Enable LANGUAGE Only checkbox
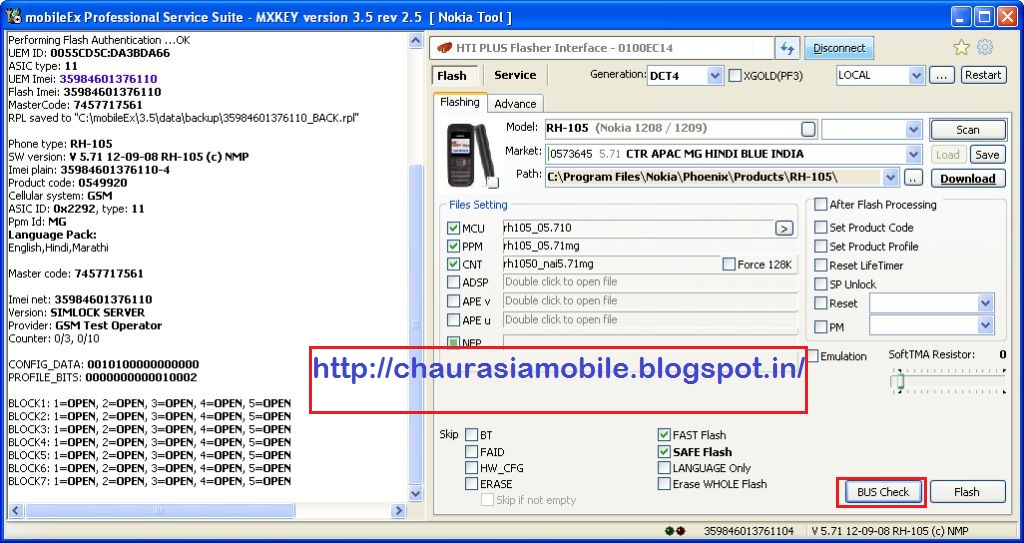Screen dimensions: 1024x543 664,468
